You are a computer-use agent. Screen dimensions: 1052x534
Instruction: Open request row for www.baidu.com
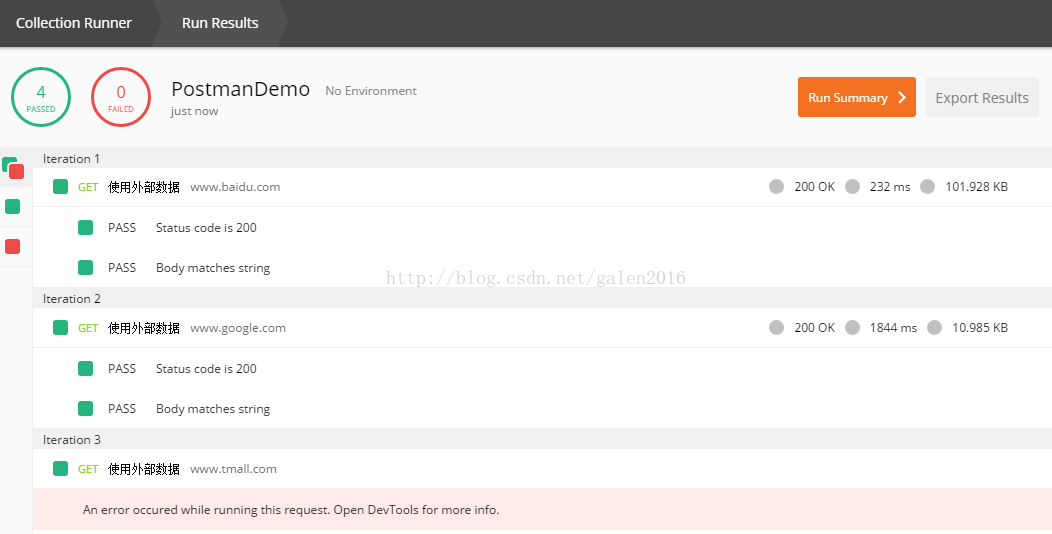(542, 187)
